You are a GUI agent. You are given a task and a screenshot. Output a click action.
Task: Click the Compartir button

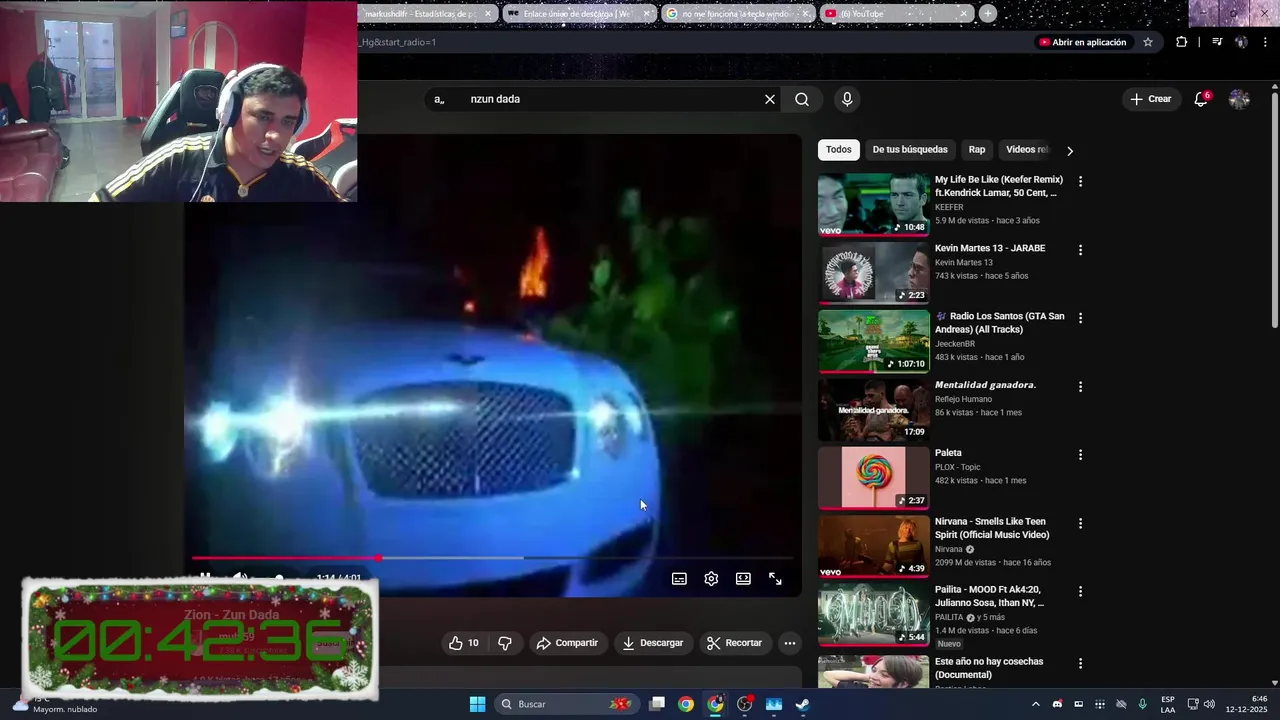pos(567,643)
